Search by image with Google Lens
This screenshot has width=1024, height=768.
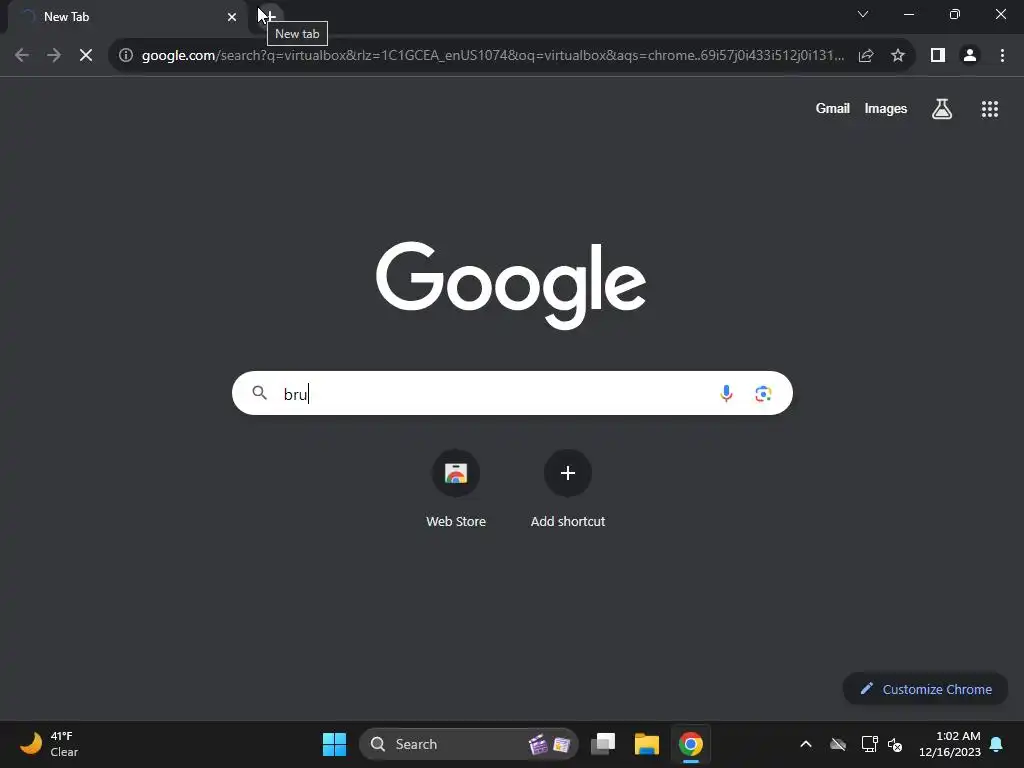point(763,393)
